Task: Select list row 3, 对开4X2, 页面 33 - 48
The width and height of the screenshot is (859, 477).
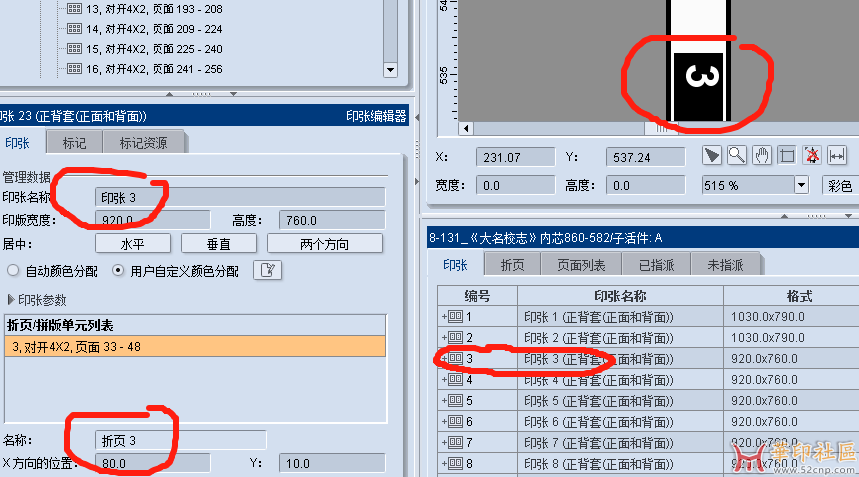Action: [x=195, y=346]
